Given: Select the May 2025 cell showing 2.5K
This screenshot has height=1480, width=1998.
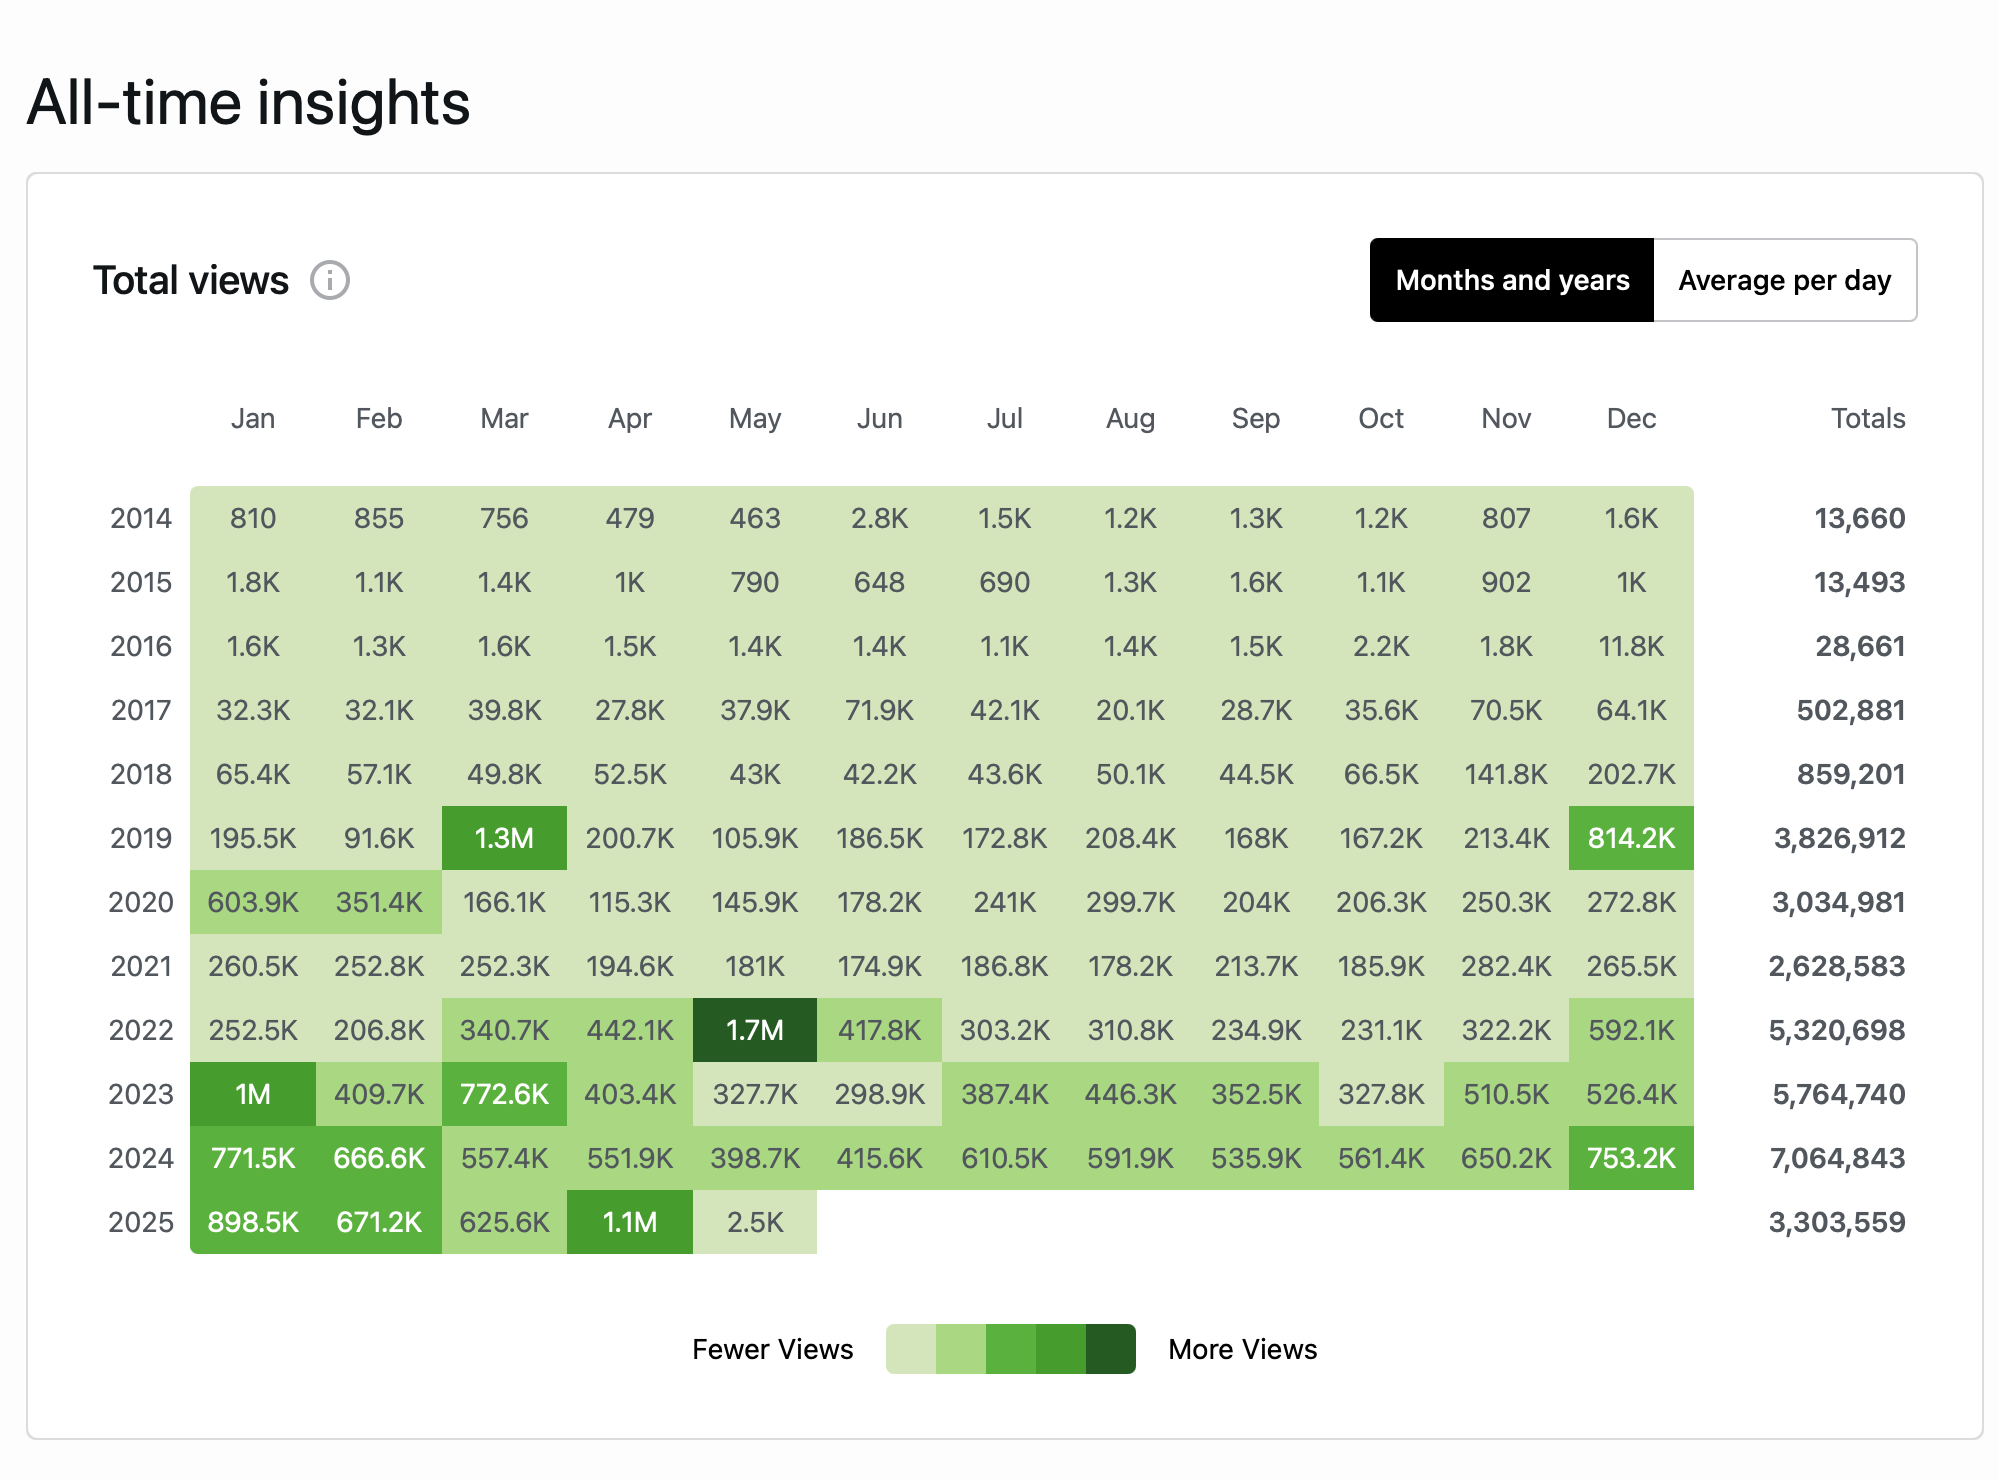Looking at the screenshot, I should [755, 1222].
